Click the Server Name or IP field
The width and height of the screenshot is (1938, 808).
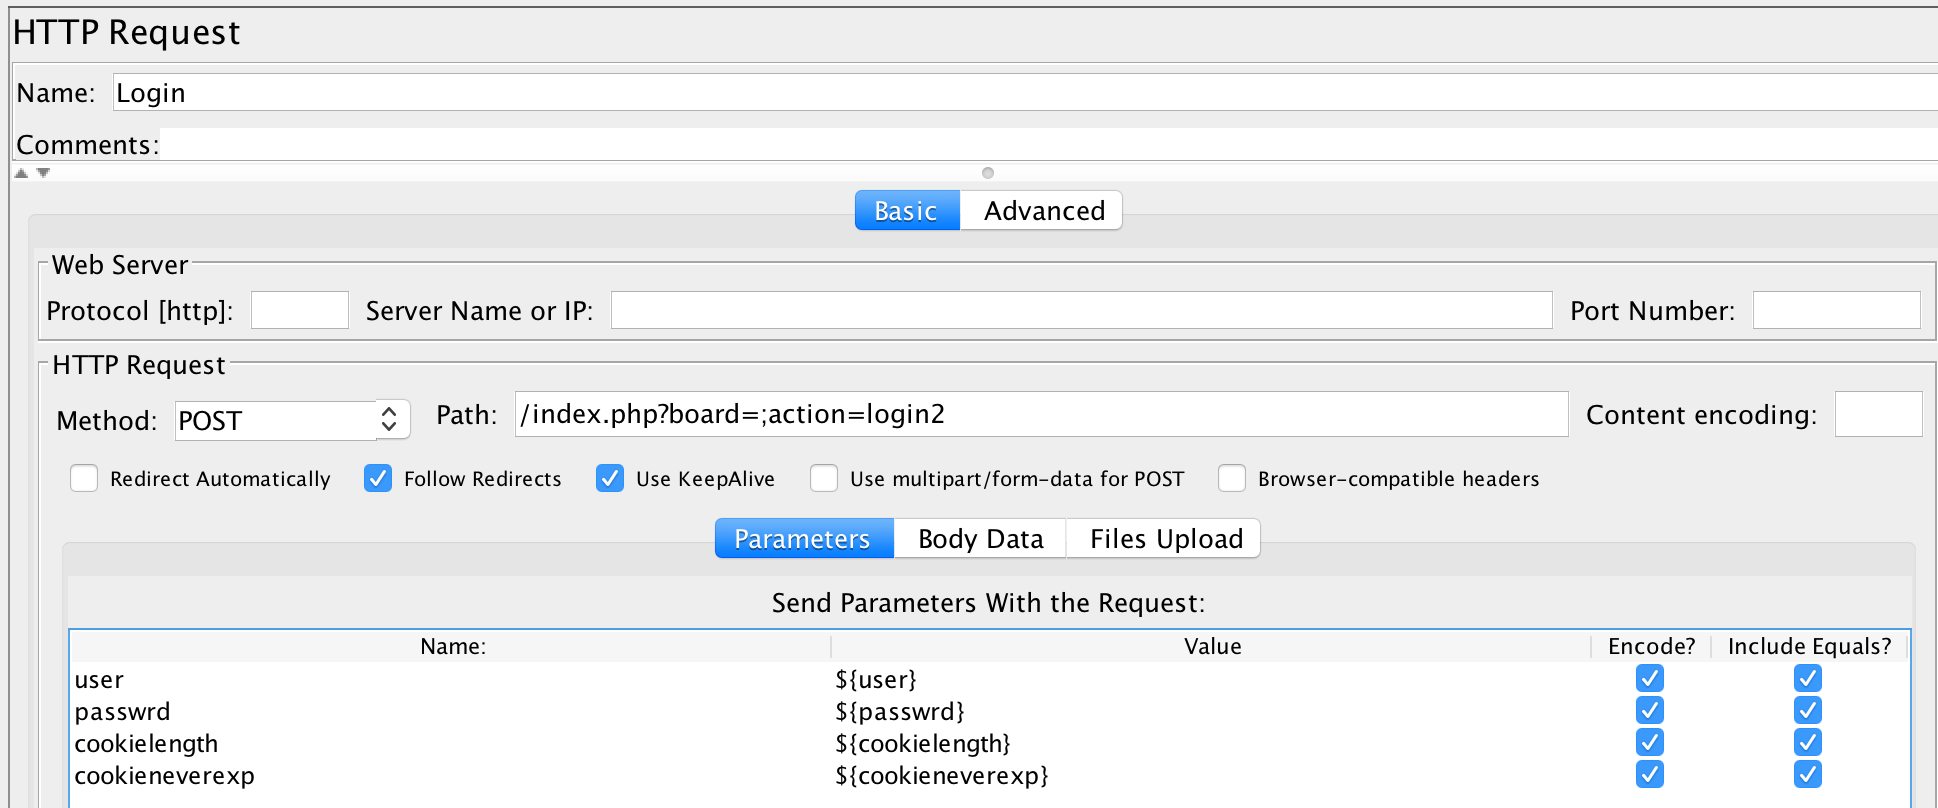pyautogui.click(x=1080, y=310)
